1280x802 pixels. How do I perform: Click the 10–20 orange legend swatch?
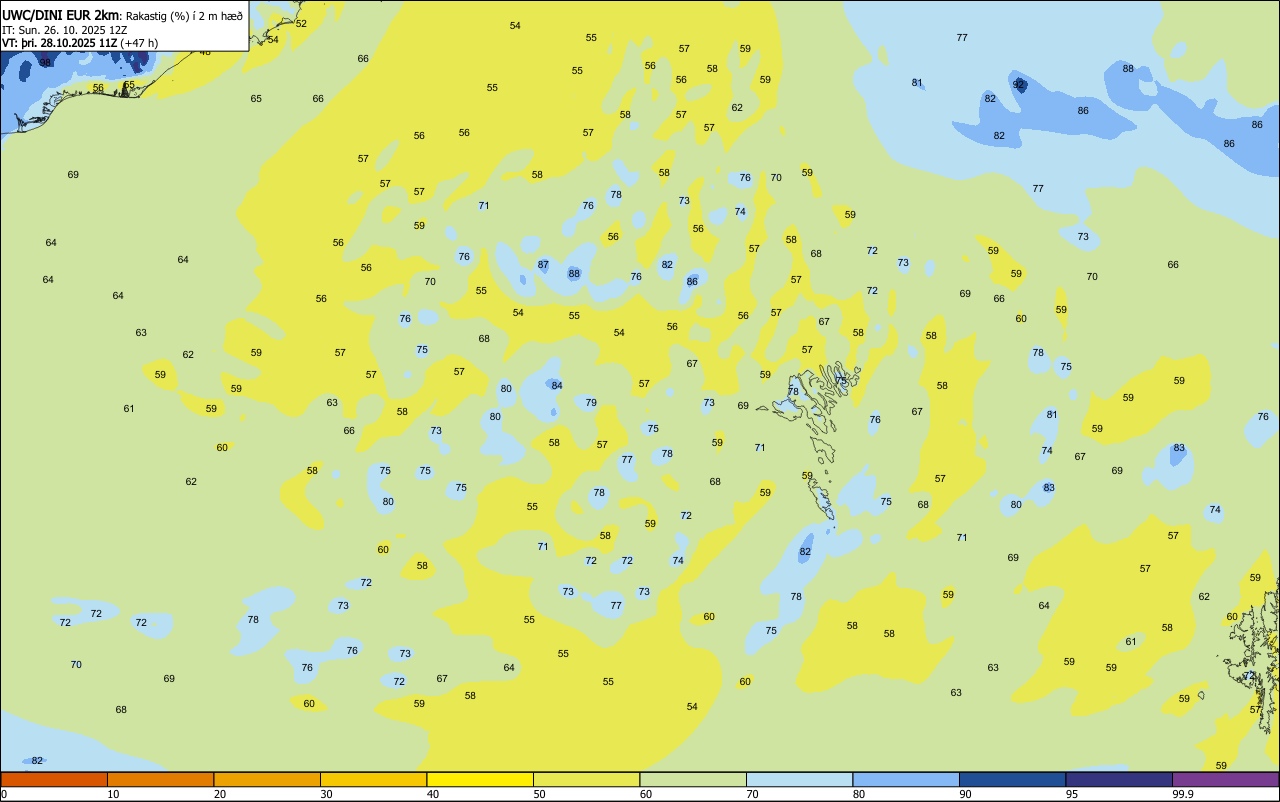160,779
